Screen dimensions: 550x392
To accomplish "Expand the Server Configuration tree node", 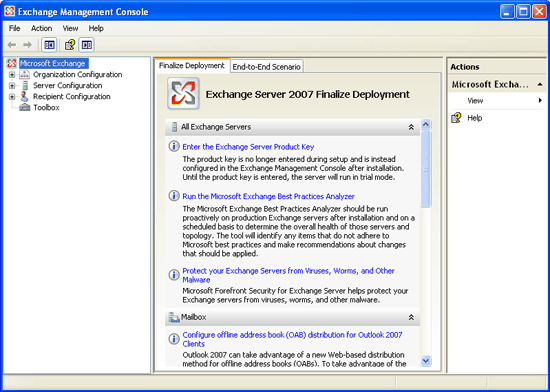I will 12,85.
